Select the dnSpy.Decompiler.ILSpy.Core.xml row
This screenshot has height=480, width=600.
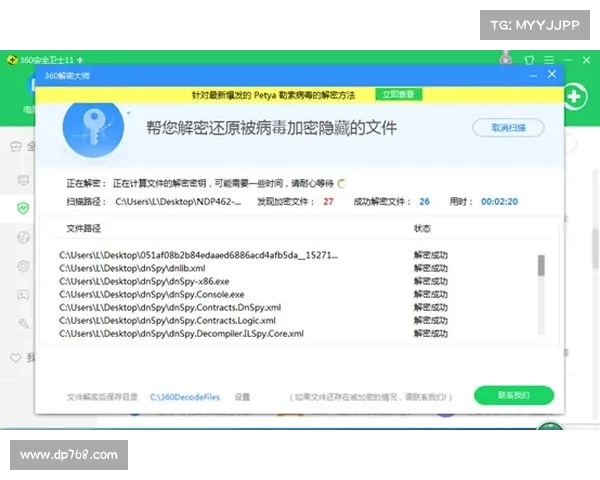point(253,333)
